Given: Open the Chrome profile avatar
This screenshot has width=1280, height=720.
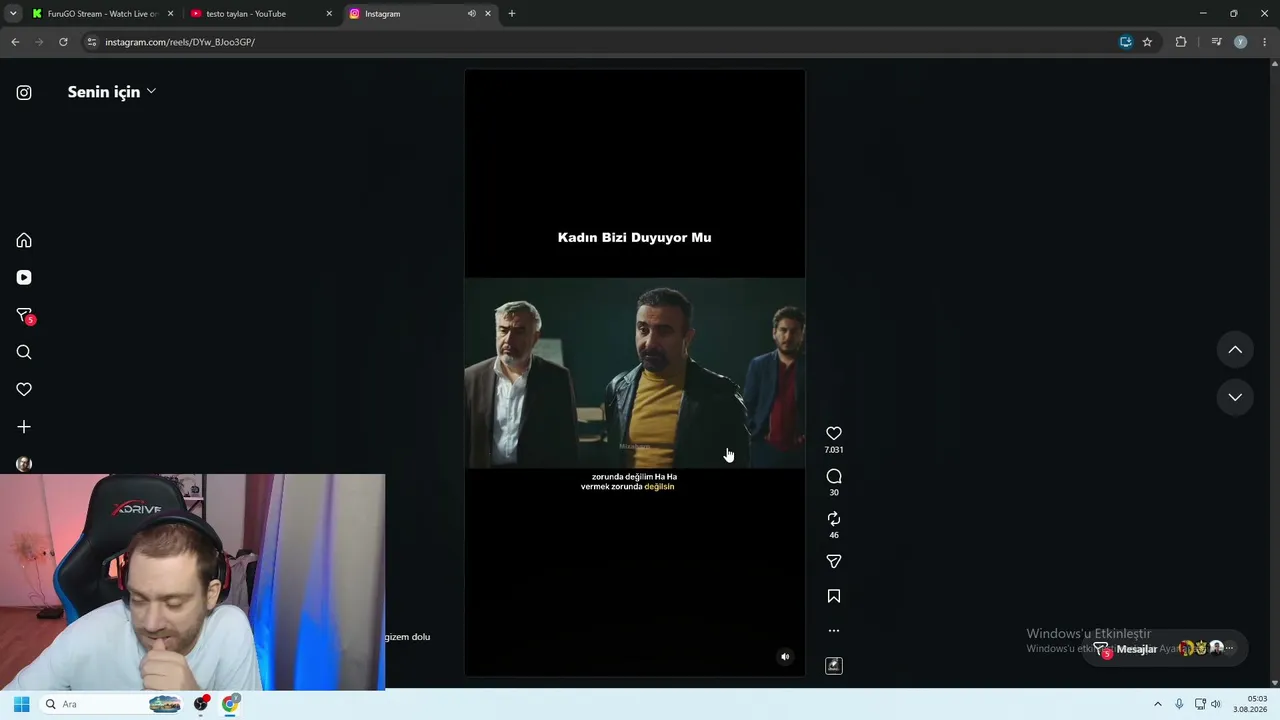Looking at the screenshot, I should (1241, 42).
